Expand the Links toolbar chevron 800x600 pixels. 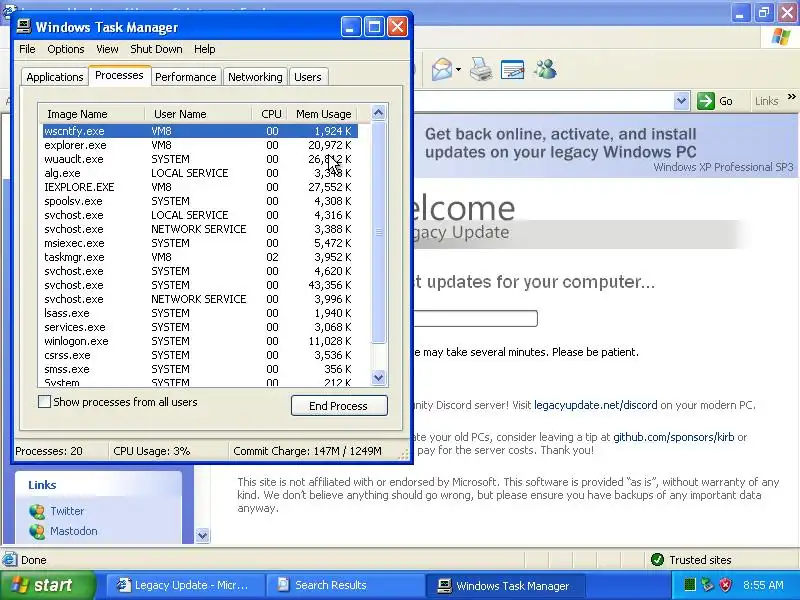coord(791,97)
